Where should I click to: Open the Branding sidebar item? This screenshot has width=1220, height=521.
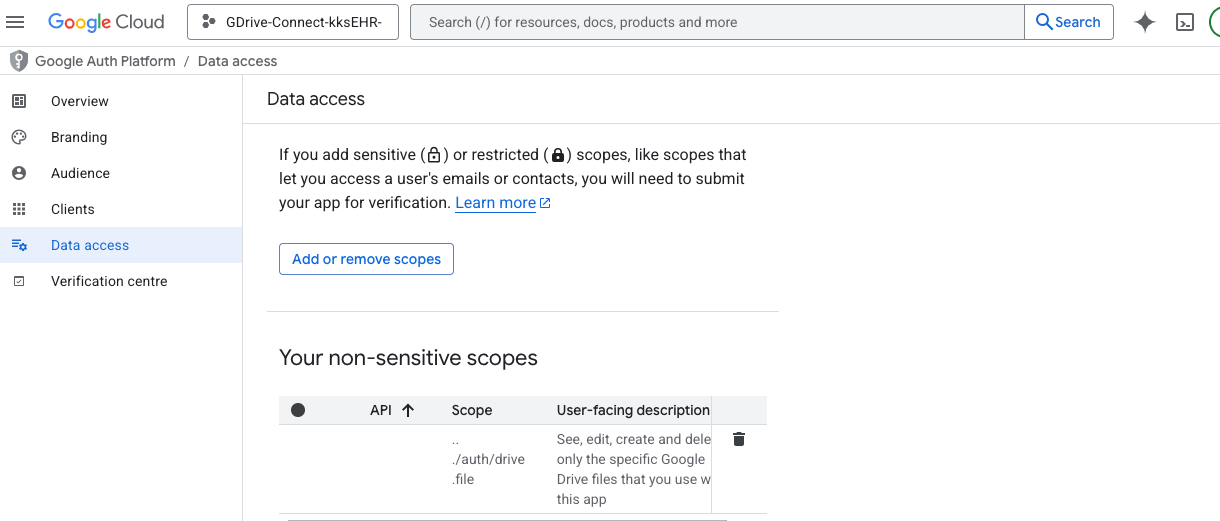point(121,137)
